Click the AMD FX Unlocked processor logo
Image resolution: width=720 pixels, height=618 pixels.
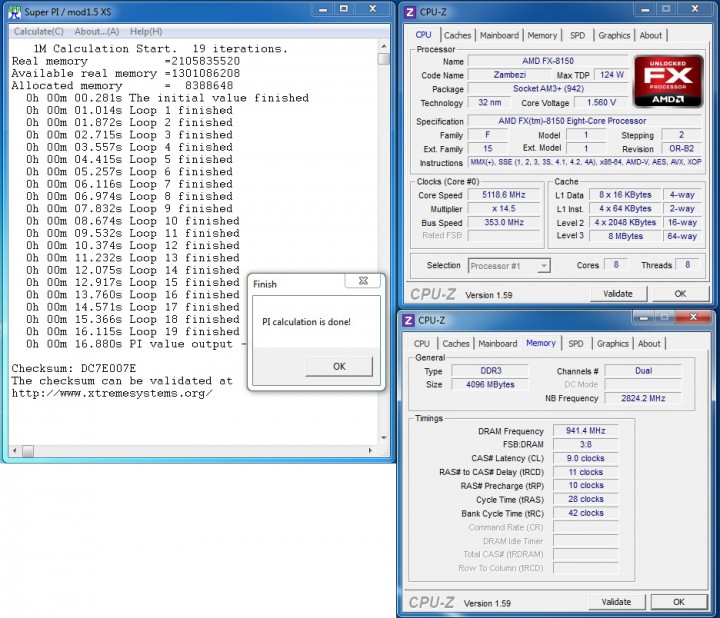coord(668,81)
